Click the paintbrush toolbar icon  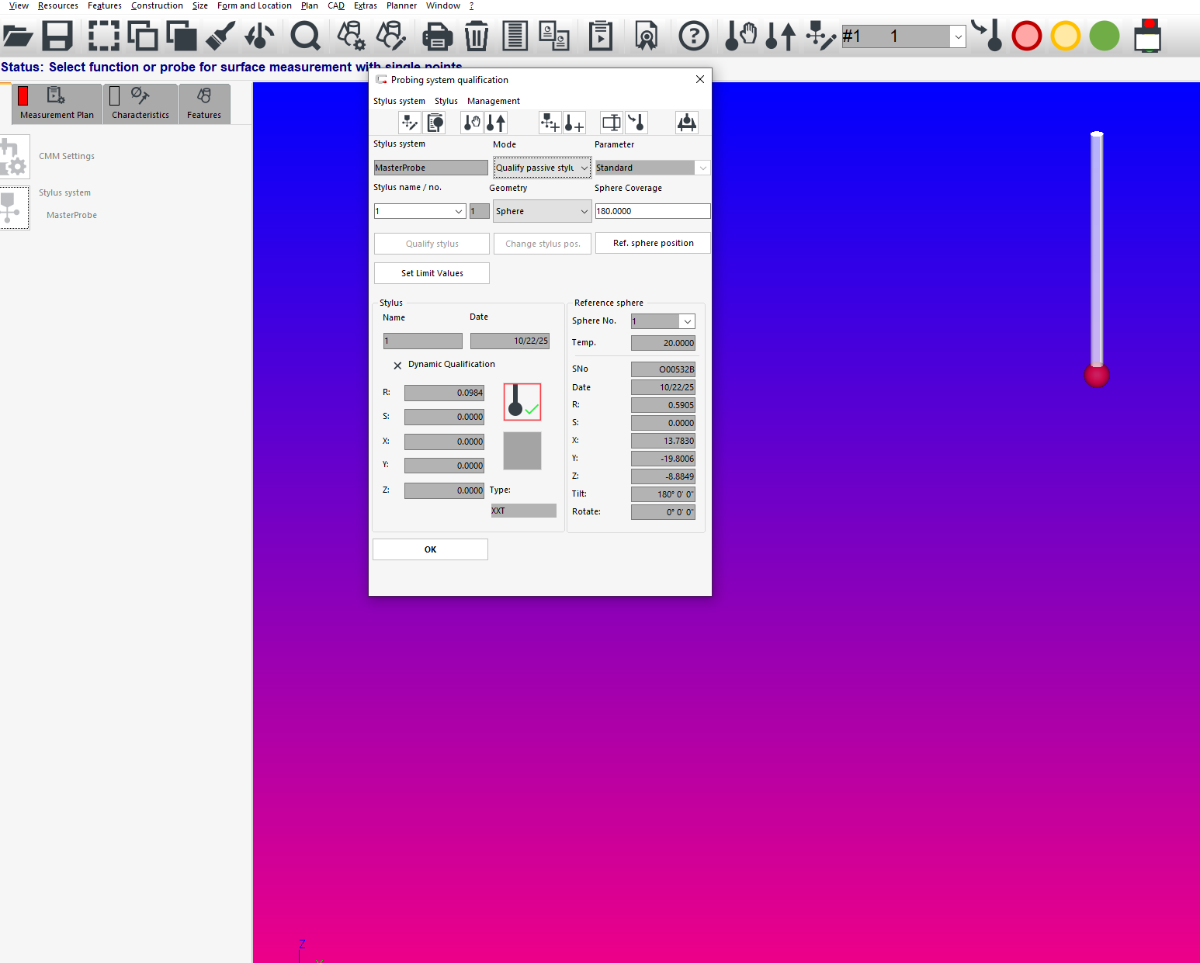pos(219,37)
